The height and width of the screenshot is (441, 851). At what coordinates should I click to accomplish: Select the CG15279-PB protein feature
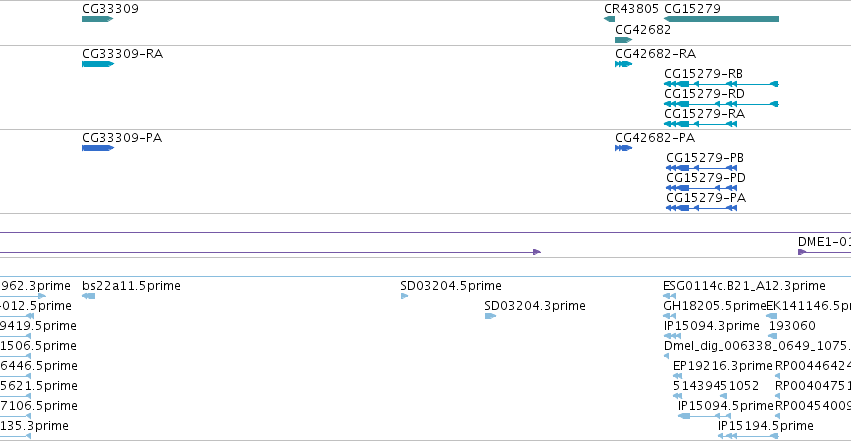point(701,168)
